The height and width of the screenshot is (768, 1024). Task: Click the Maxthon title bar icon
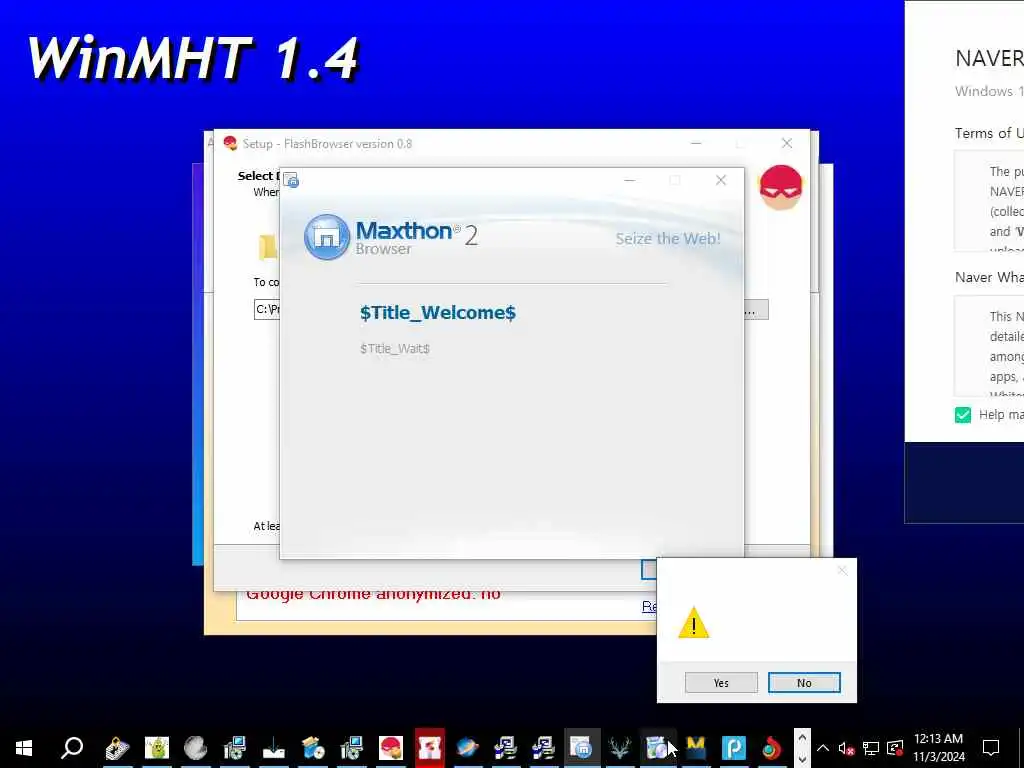pyautogui.click(x=291, y=180)
